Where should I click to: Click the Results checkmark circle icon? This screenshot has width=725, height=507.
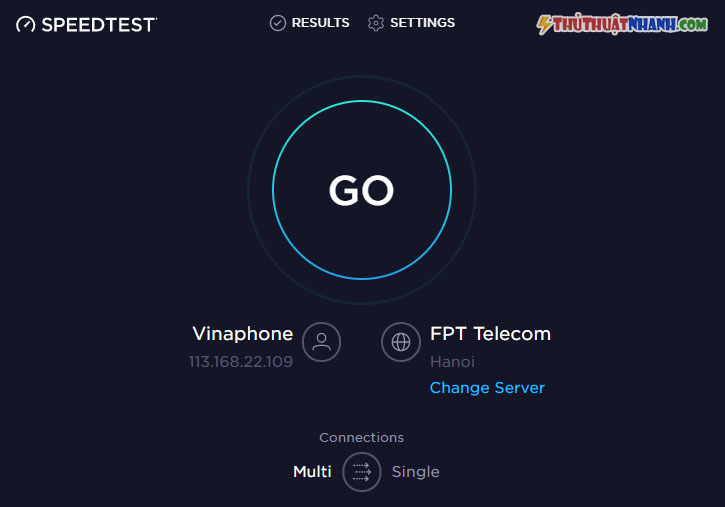(277, 23)
